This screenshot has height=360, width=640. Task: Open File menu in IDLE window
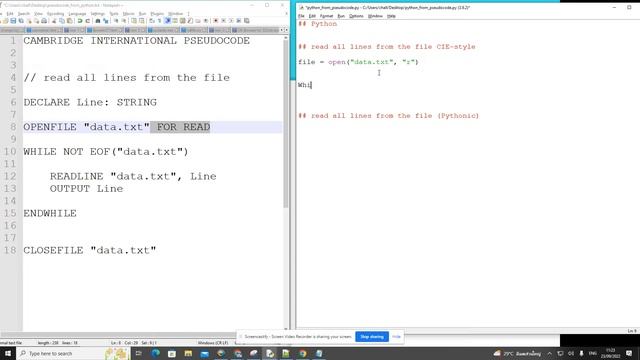tap(301, 16)
